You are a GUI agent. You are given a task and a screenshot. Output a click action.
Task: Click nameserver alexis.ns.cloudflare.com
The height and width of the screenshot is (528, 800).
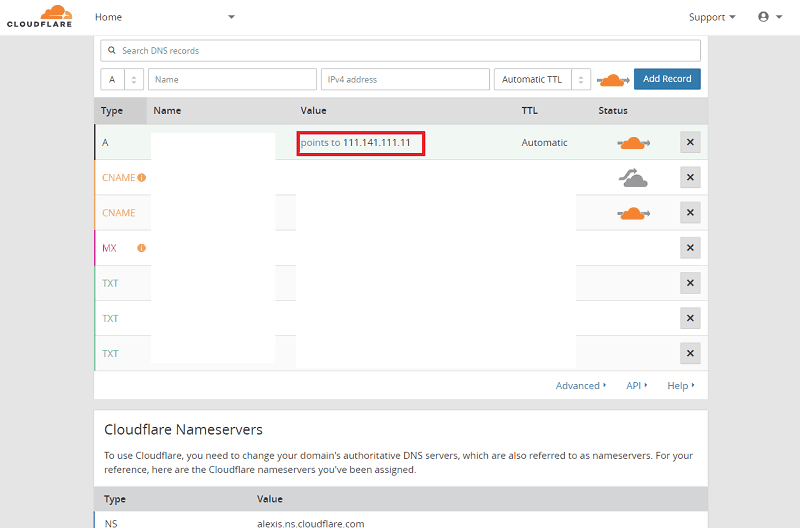[311, 523]
